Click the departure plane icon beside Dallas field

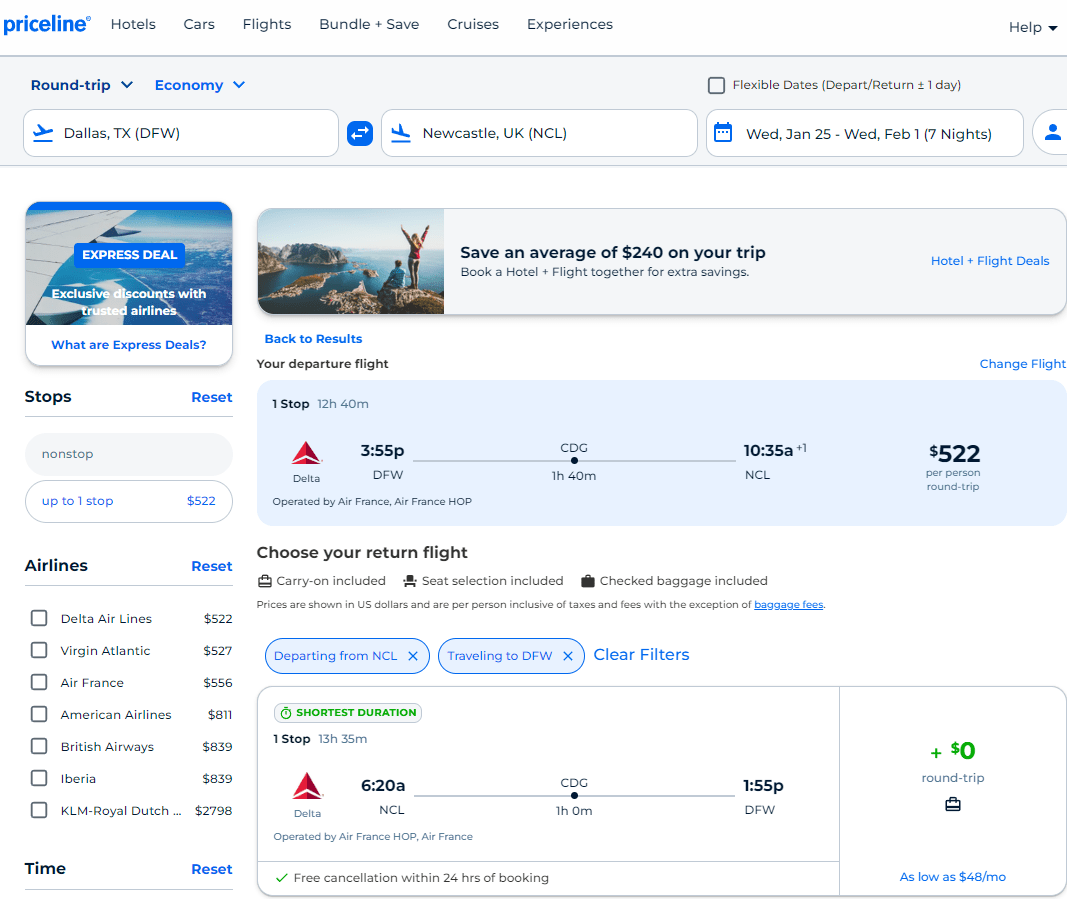click(x=43, y=132)
